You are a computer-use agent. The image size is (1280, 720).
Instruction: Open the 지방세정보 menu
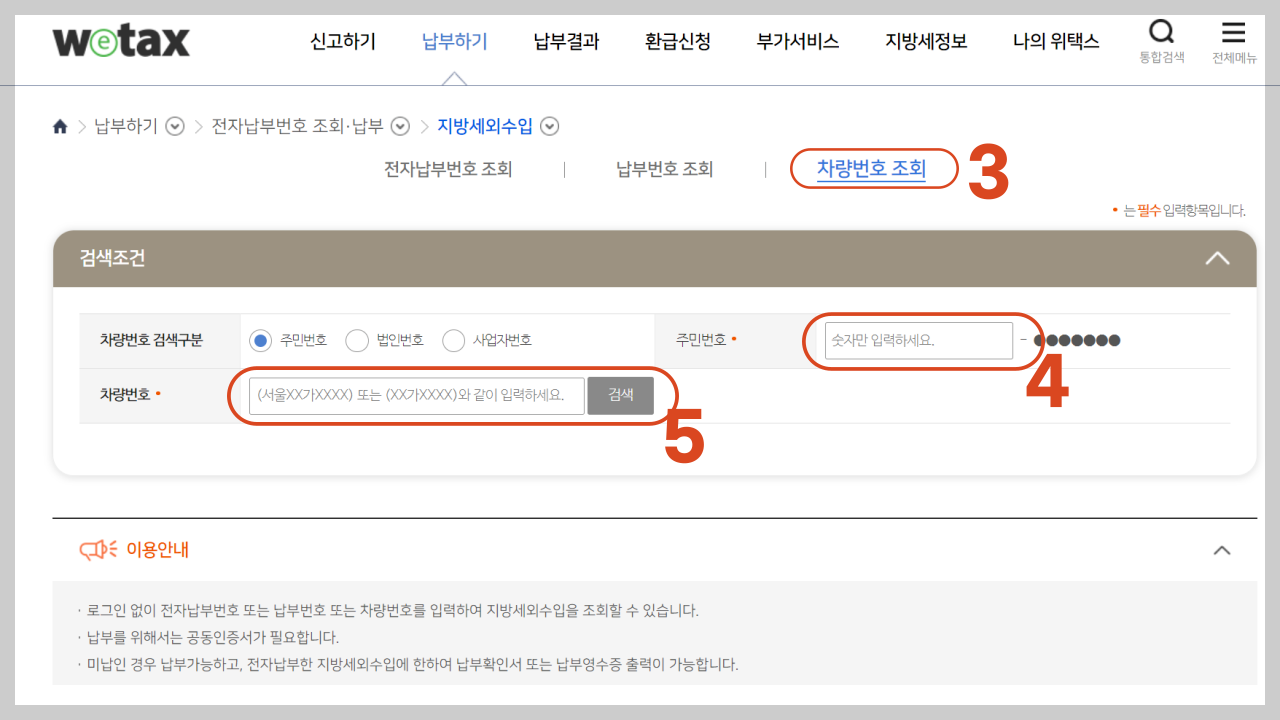[x=925, y=41]
